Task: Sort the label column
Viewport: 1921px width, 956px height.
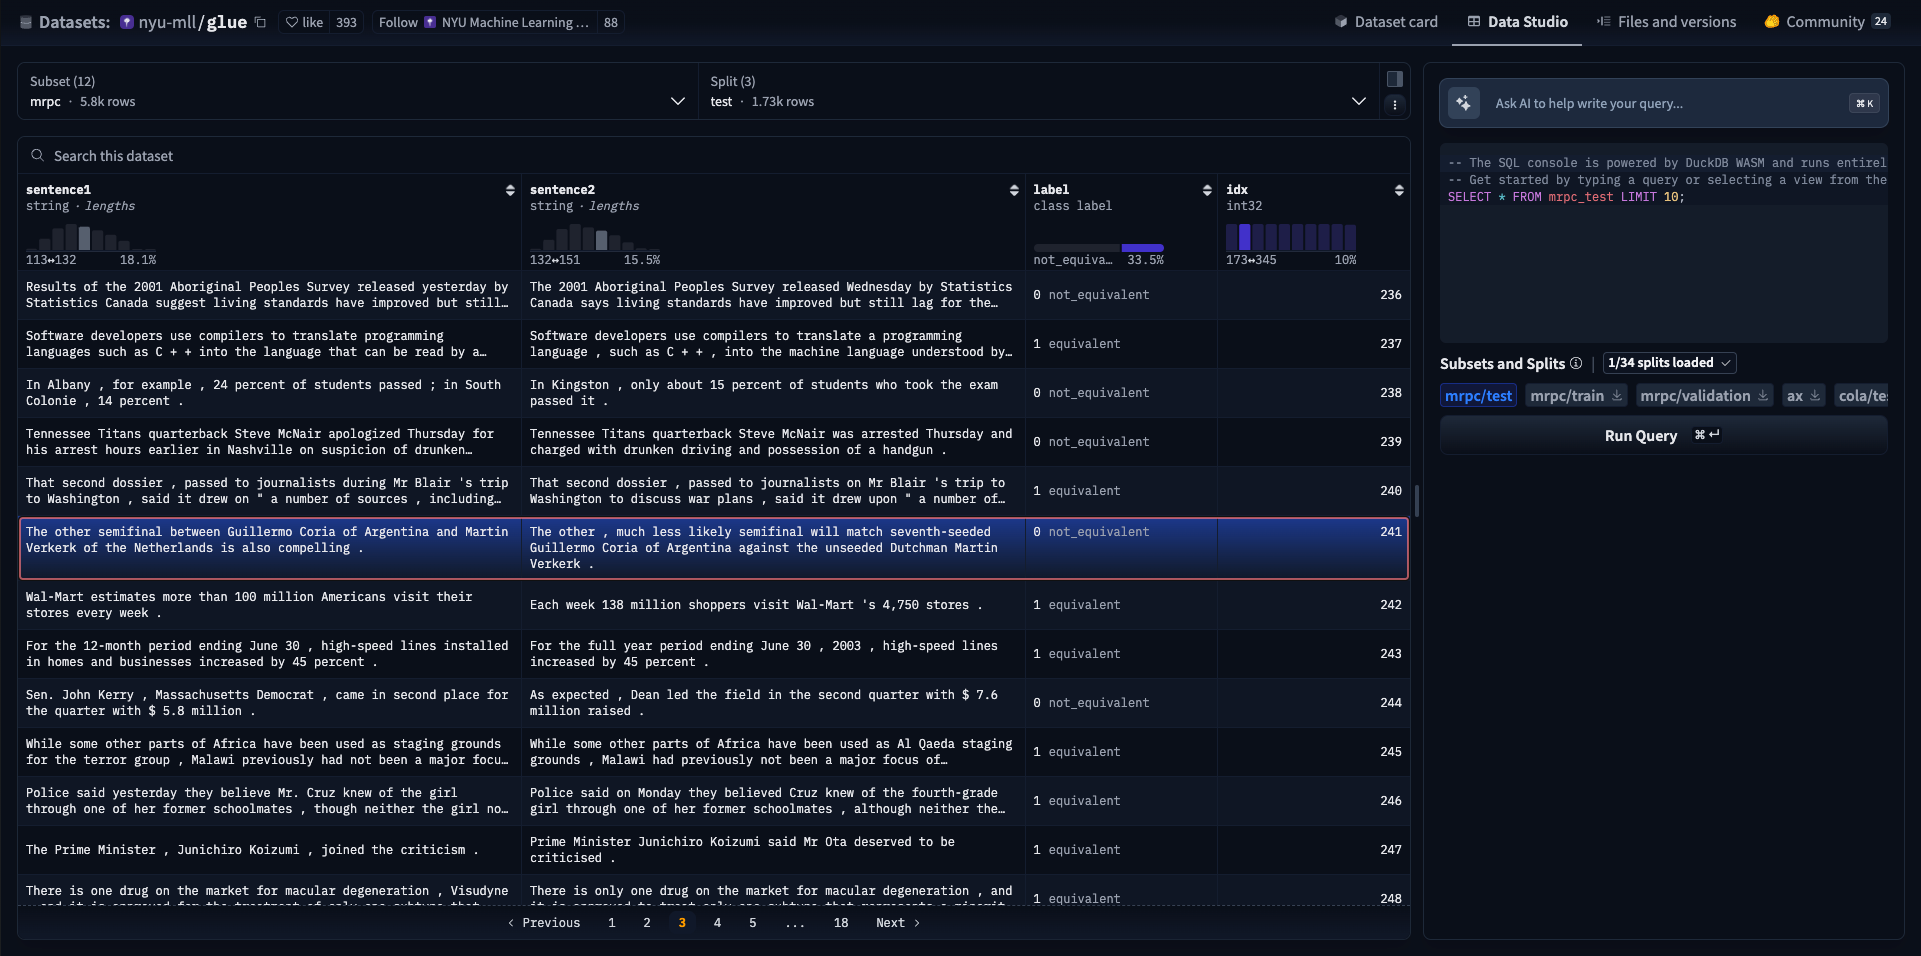Action: 1207,190
